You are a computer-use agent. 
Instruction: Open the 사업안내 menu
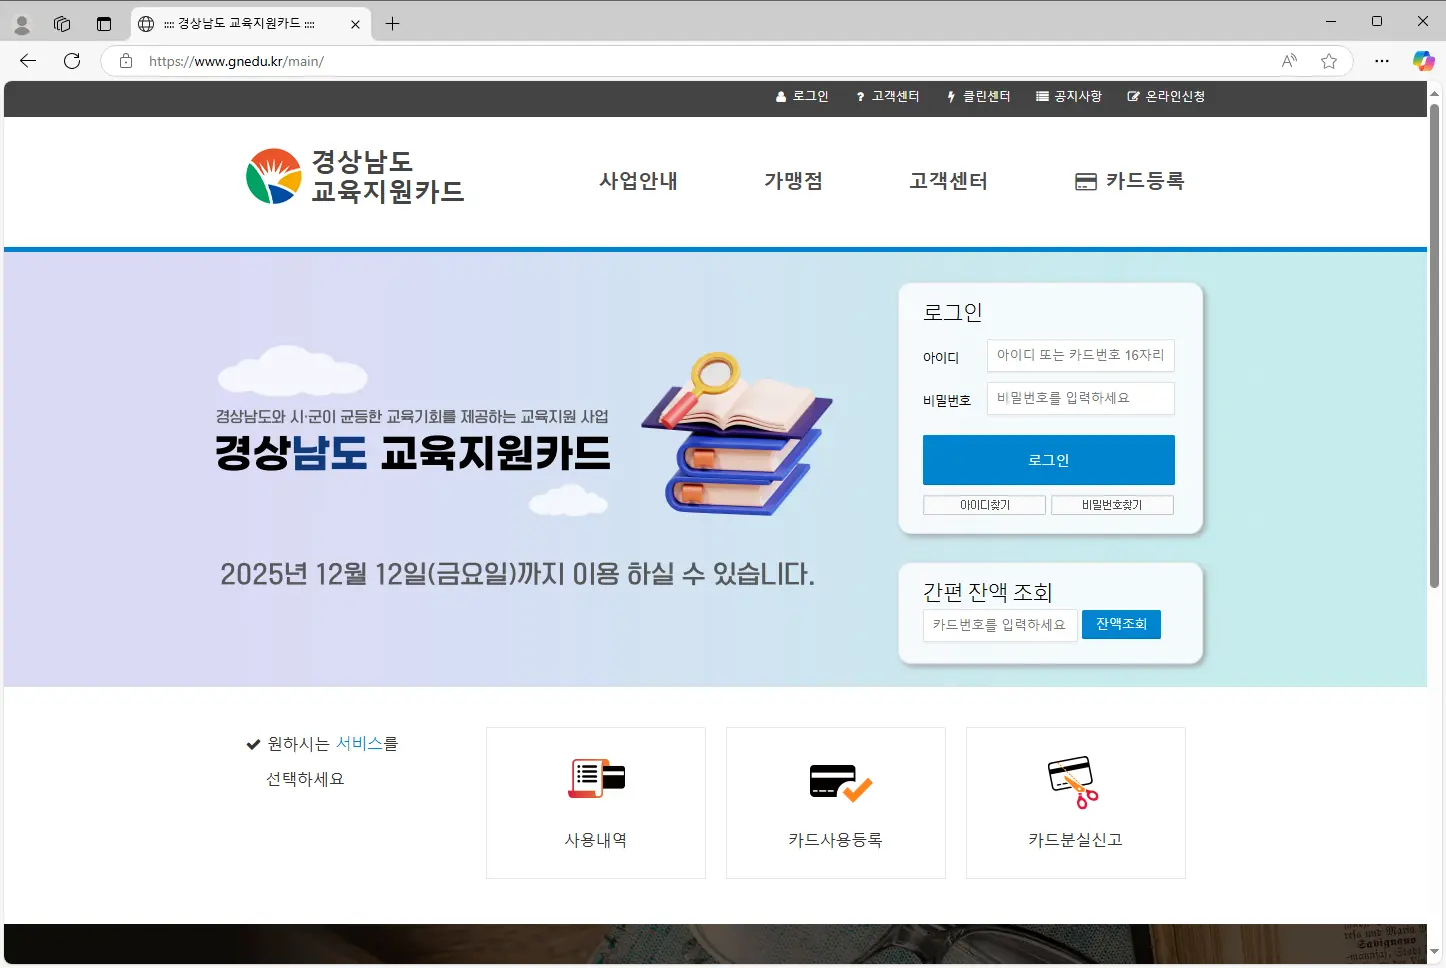(638, 181)
